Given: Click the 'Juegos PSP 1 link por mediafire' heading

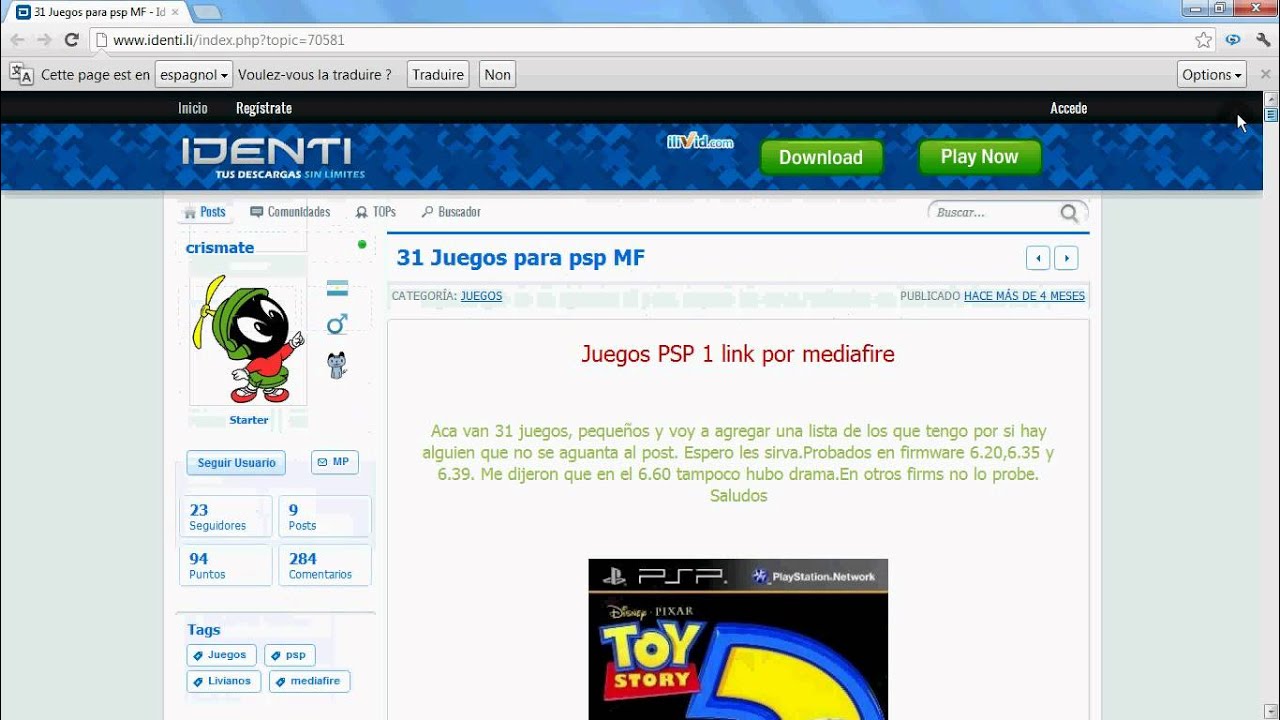Looking at the screenshot, I should (738, 354).
